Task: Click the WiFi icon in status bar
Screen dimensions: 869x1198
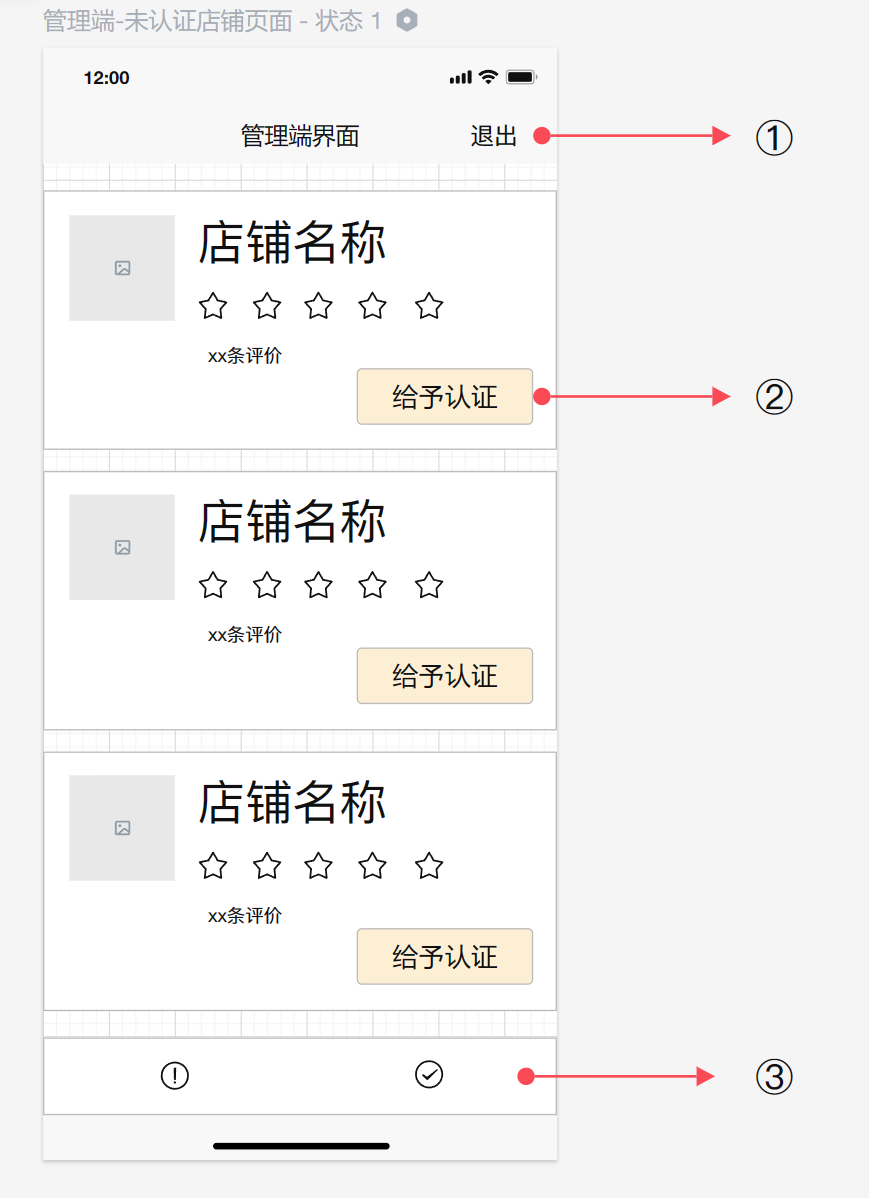Action: 488,76
